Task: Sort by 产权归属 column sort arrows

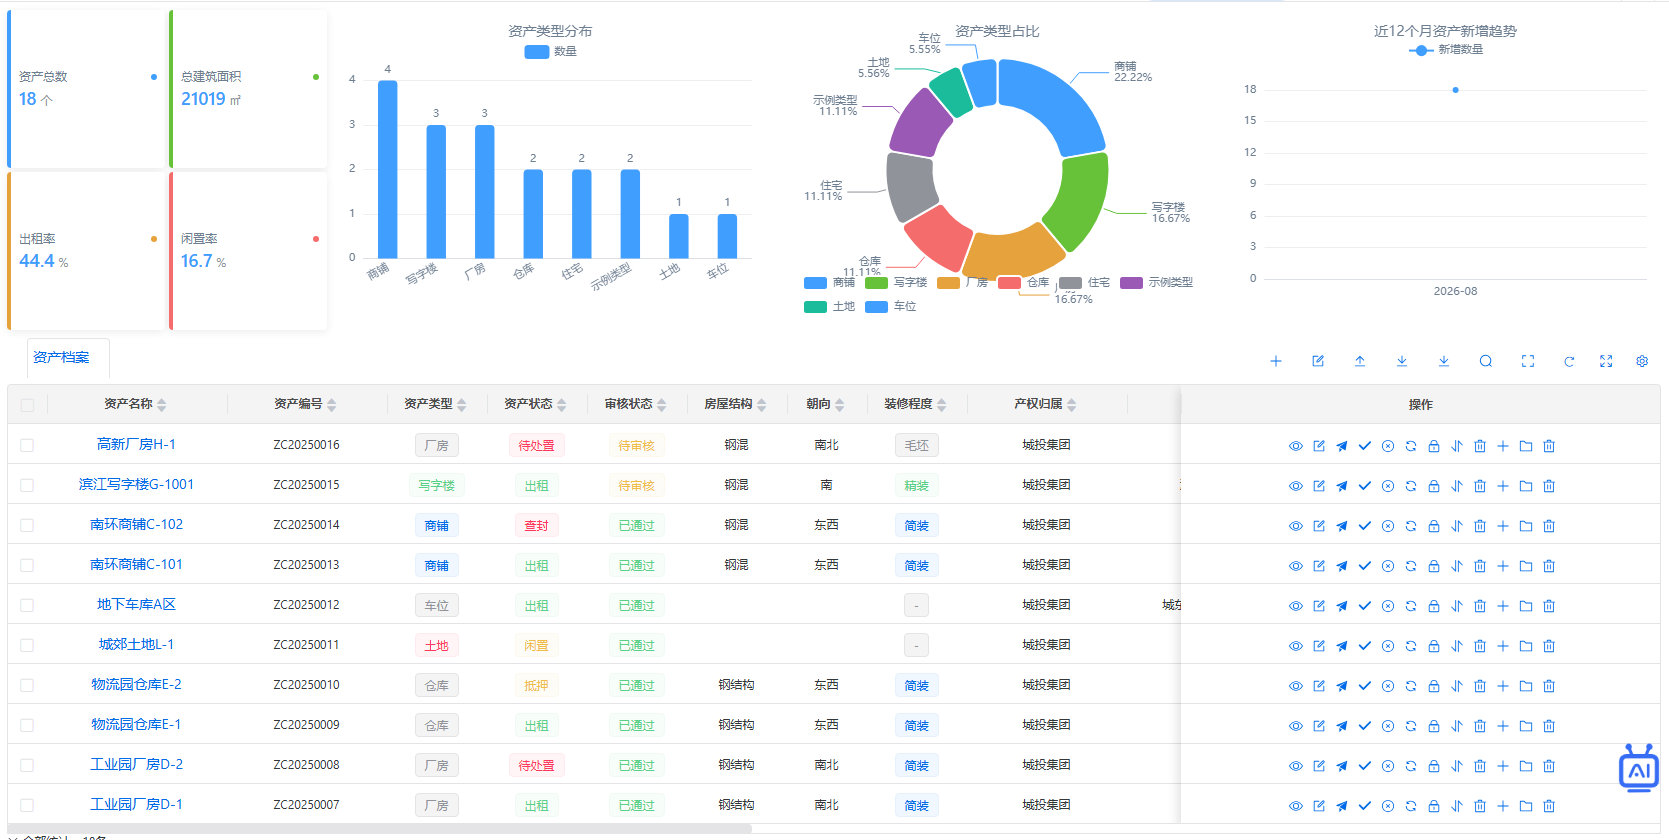Action: [x=1072, y=405]
